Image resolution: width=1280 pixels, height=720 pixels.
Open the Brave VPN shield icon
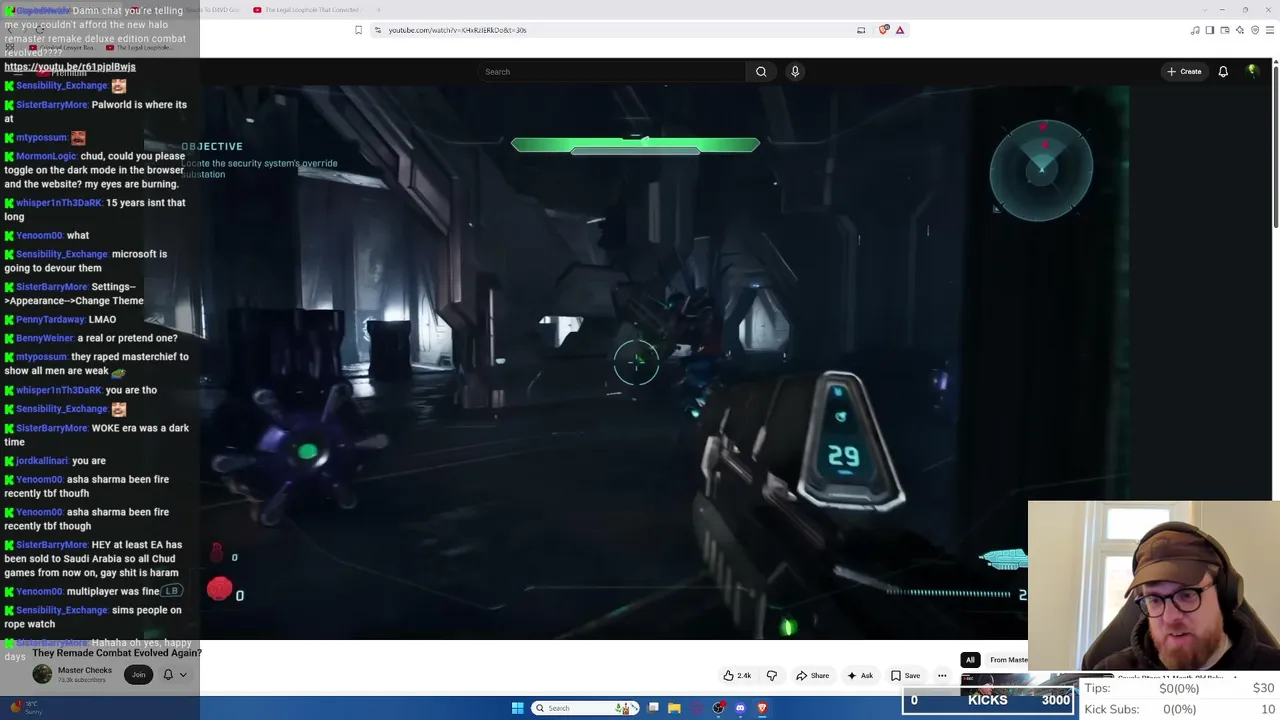tap(1255, 30)
